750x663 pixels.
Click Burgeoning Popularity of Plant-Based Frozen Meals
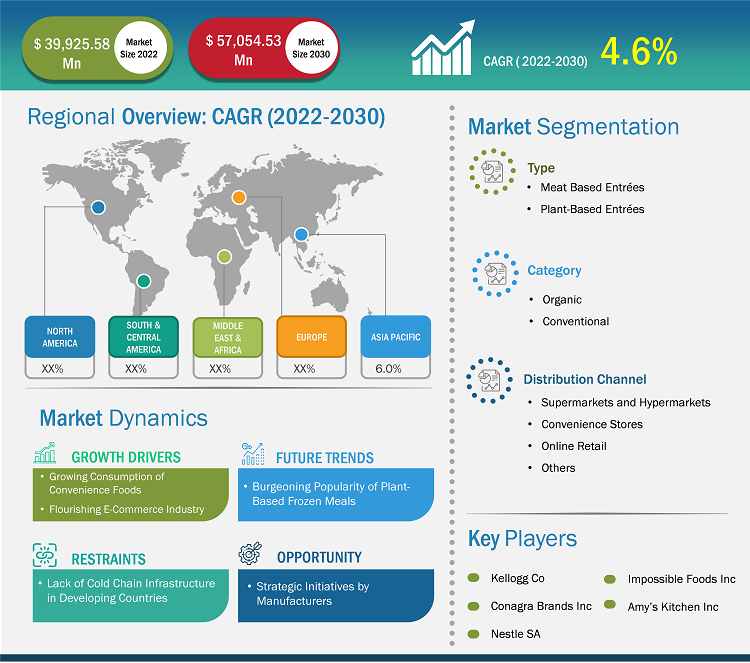pos(331,494)
